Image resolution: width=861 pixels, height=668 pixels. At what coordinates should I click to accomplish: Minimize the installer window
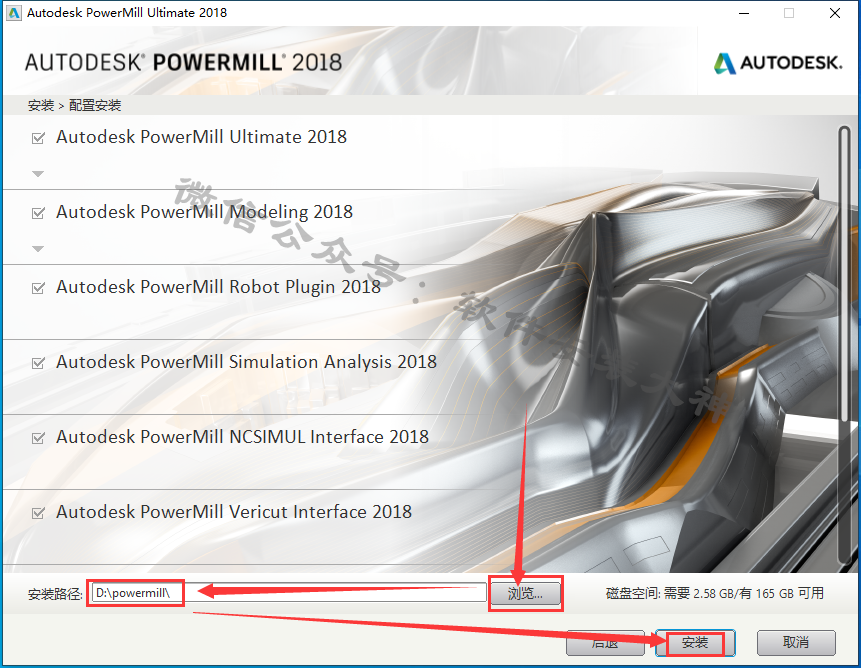click(744, 13)
